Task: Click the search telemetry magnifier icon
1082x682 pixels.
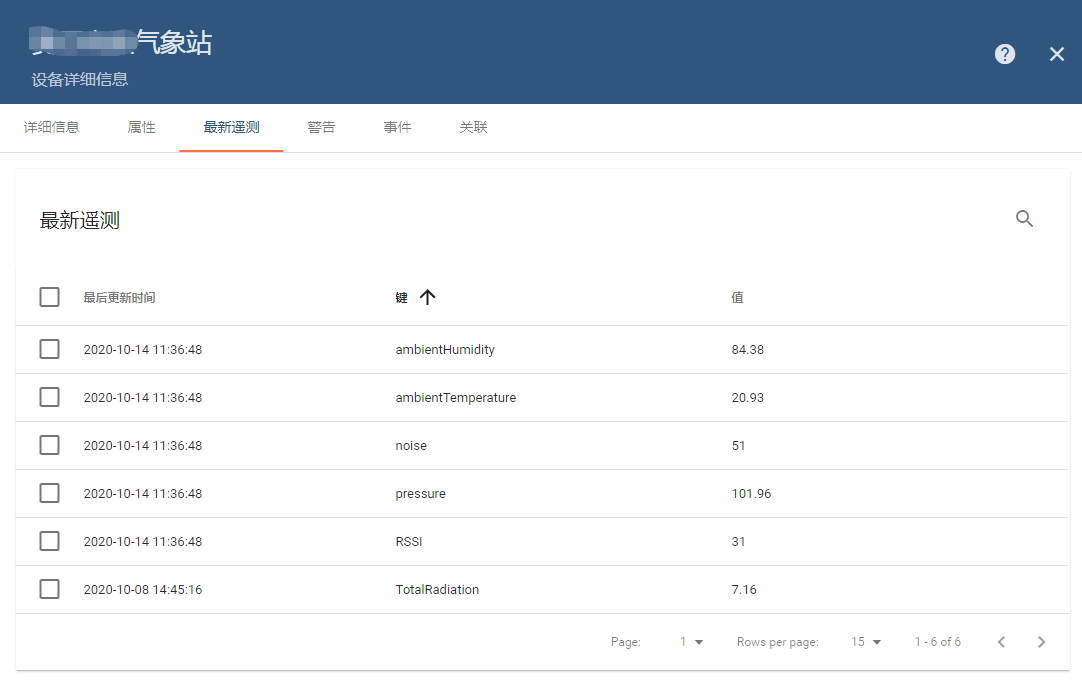Action: [x=1024, y=219]
